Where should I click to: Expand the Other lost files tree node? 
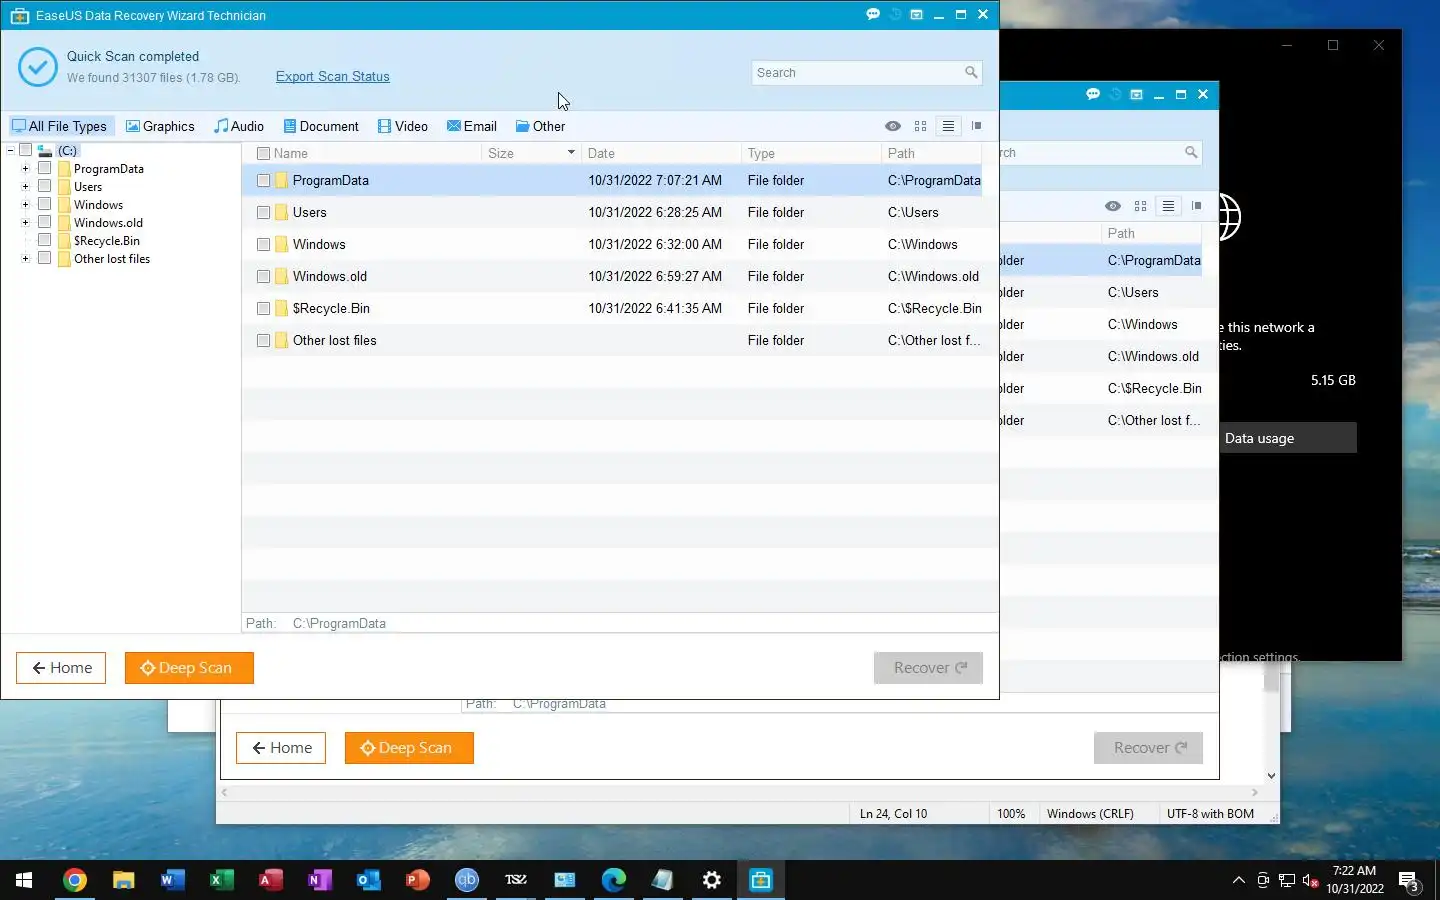coord(25,258)
